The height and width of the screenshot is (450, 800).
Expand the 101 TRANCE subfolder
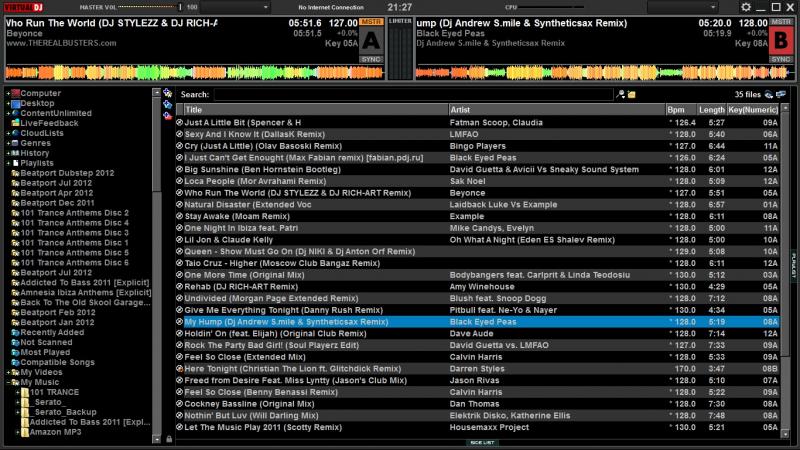coord(17,392)
